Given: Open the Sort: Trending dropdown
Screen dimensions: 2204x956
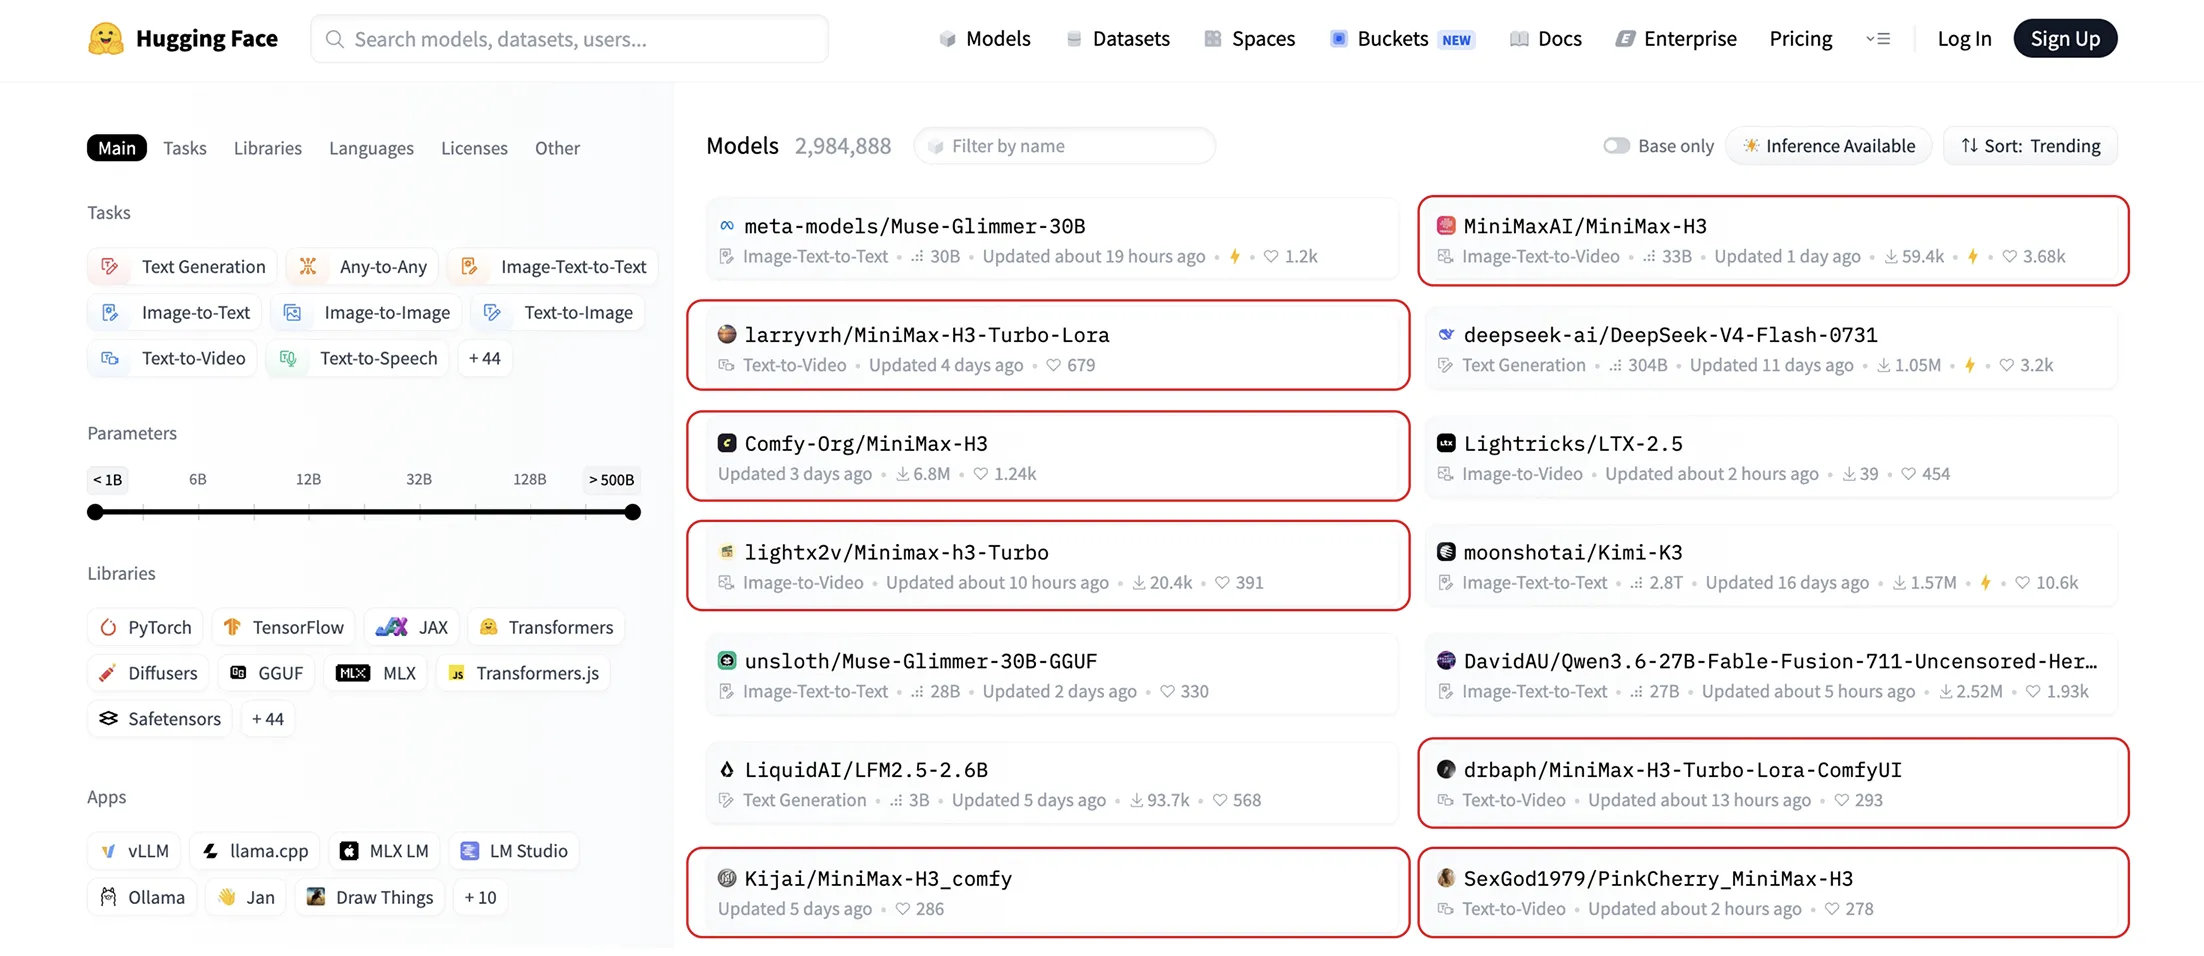Looking at the screenshot, I should 2030,146.
